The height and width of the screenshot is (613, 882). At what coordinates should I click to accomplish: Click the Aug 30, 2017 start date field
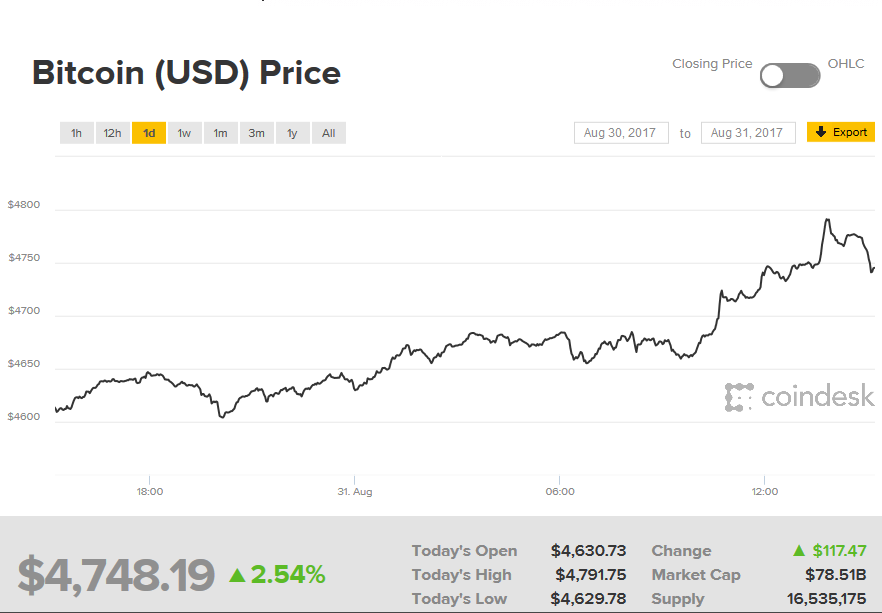coord(620,133)
